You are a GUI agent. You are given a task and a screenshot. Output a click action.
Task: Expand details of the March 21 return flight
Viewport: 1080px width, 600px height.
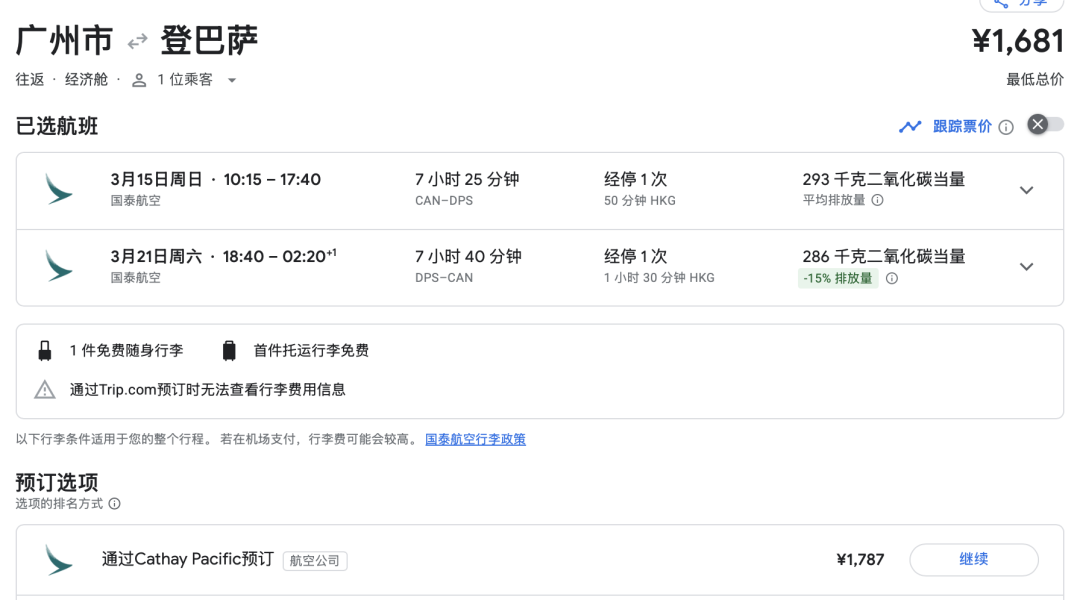click(1026, 266)
